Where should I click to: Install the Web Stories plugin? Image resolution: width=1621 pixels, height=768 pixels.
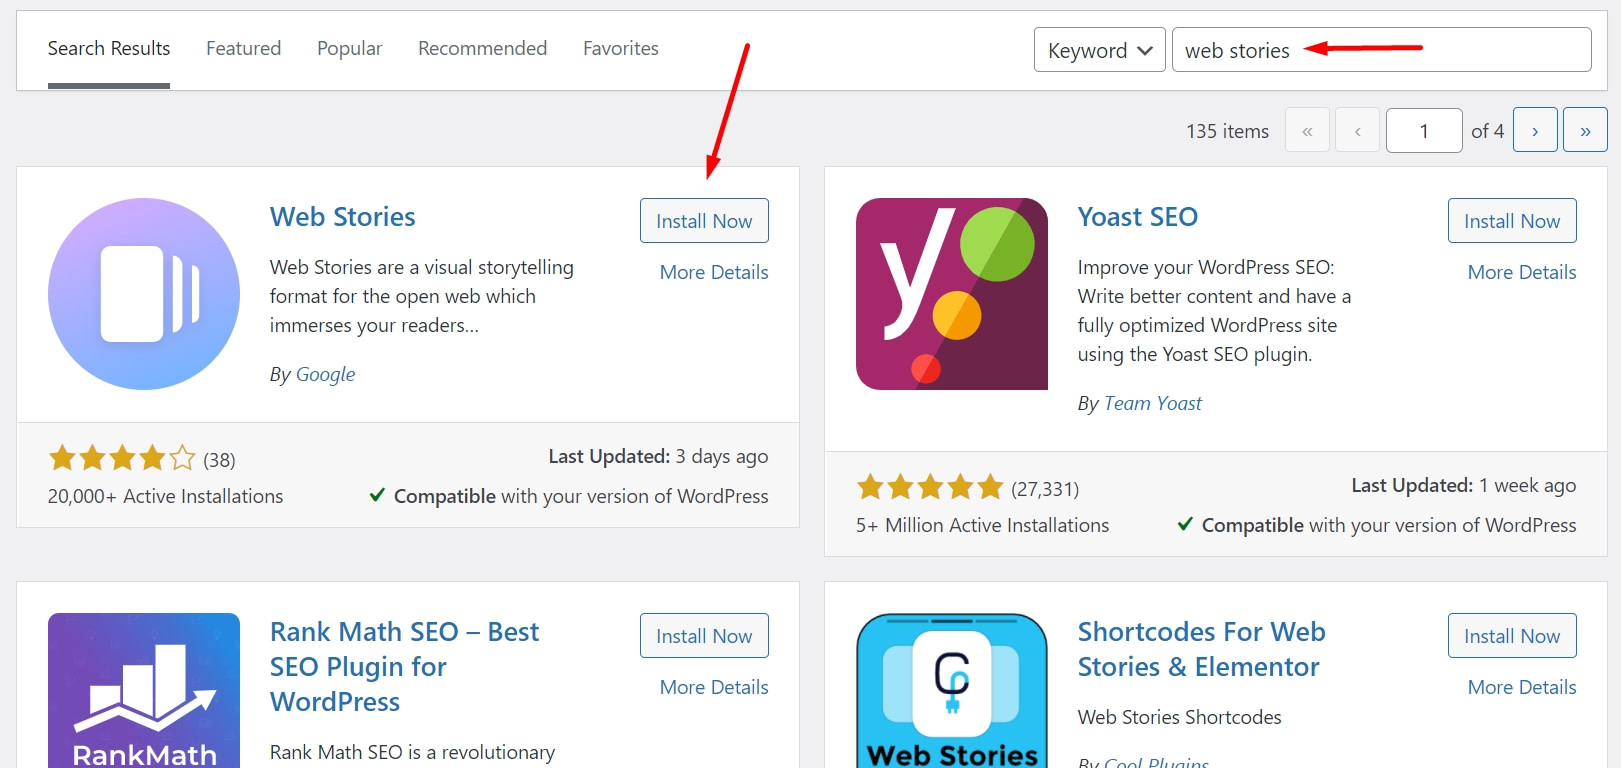click(x=704, y=220)
